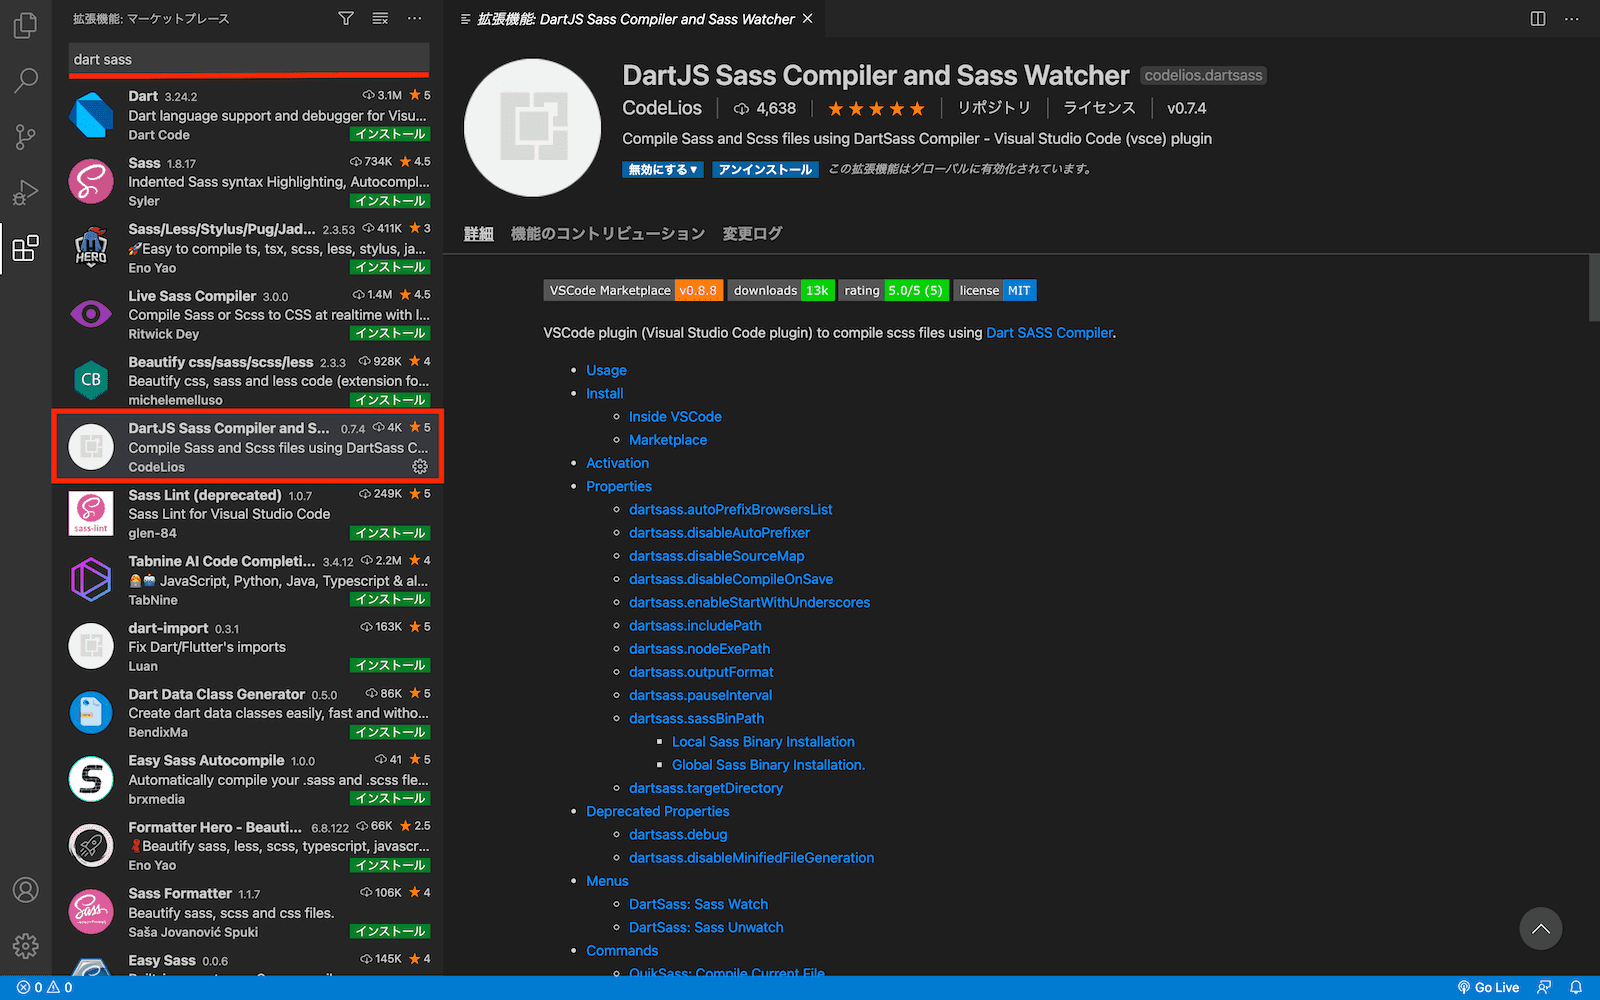The image size is (1600, 1000).
Task: Open the Search view
Action: tap(25, 80)
